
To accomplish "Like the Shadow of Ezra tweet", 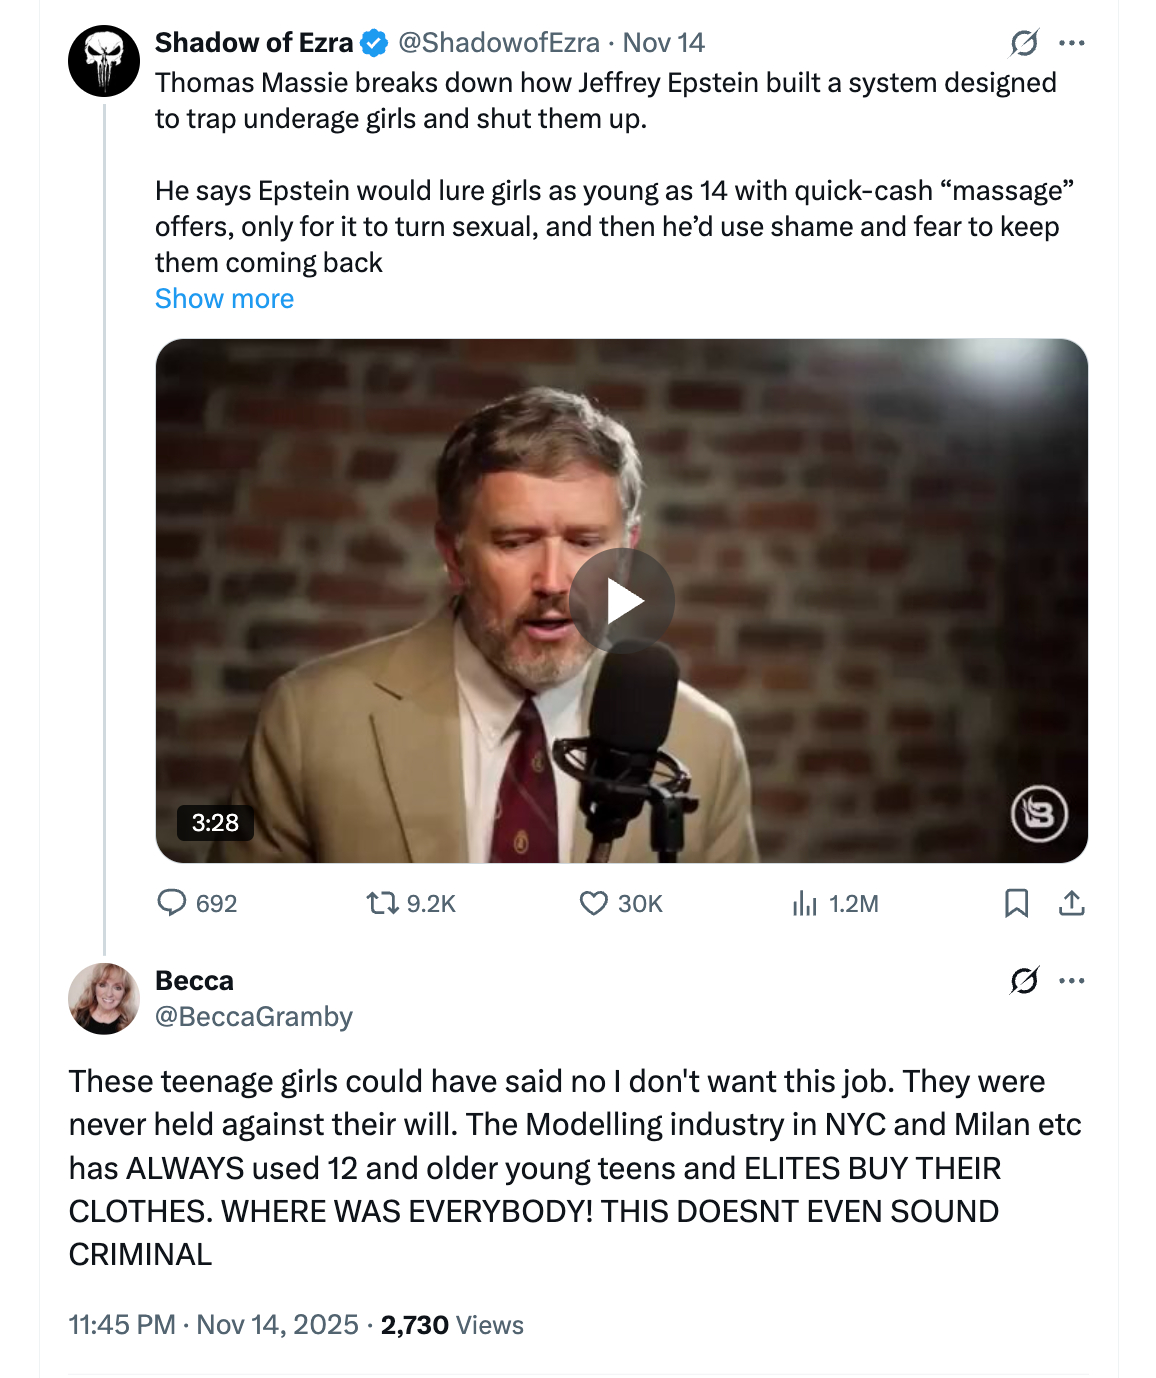I will pos(594,903).
